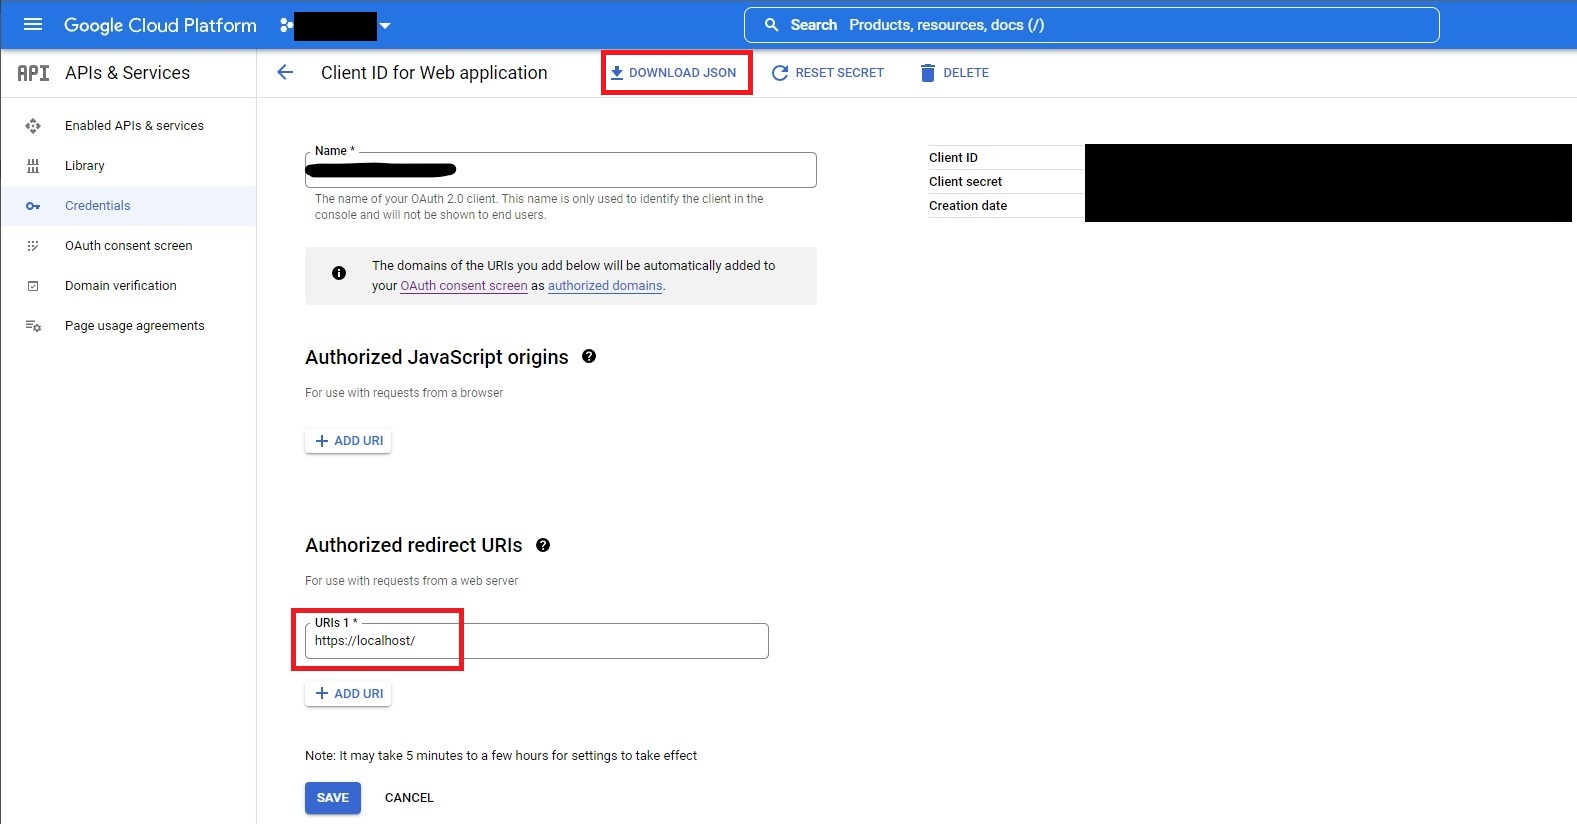Focus the URIs 1 https://localhost/ field

(537, 641)
